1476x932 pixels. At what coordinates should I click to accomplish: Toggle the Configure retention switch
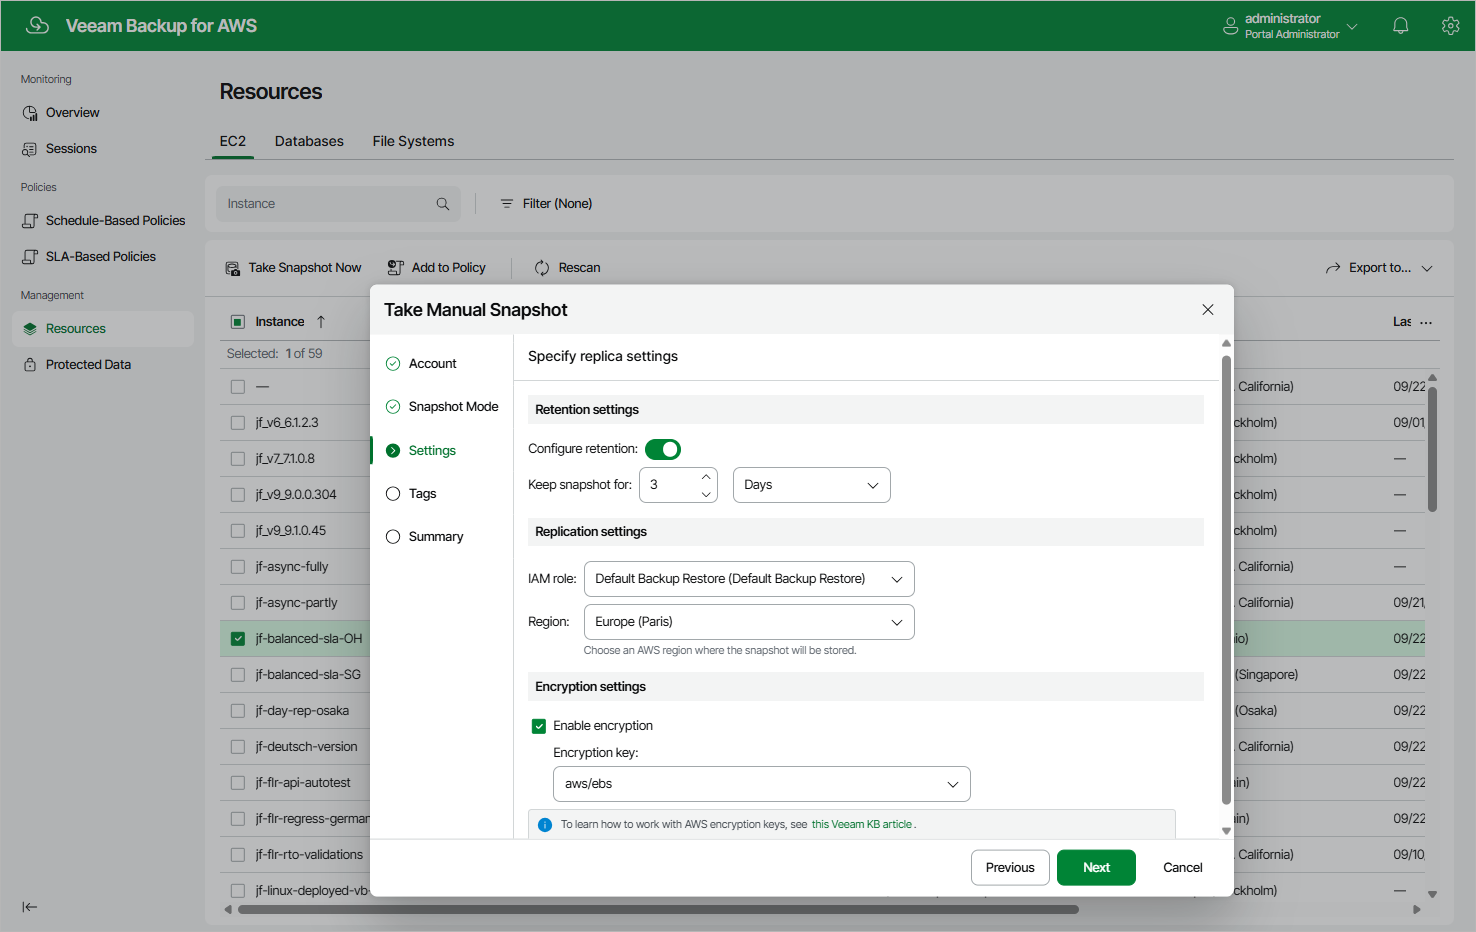point(663,450)
